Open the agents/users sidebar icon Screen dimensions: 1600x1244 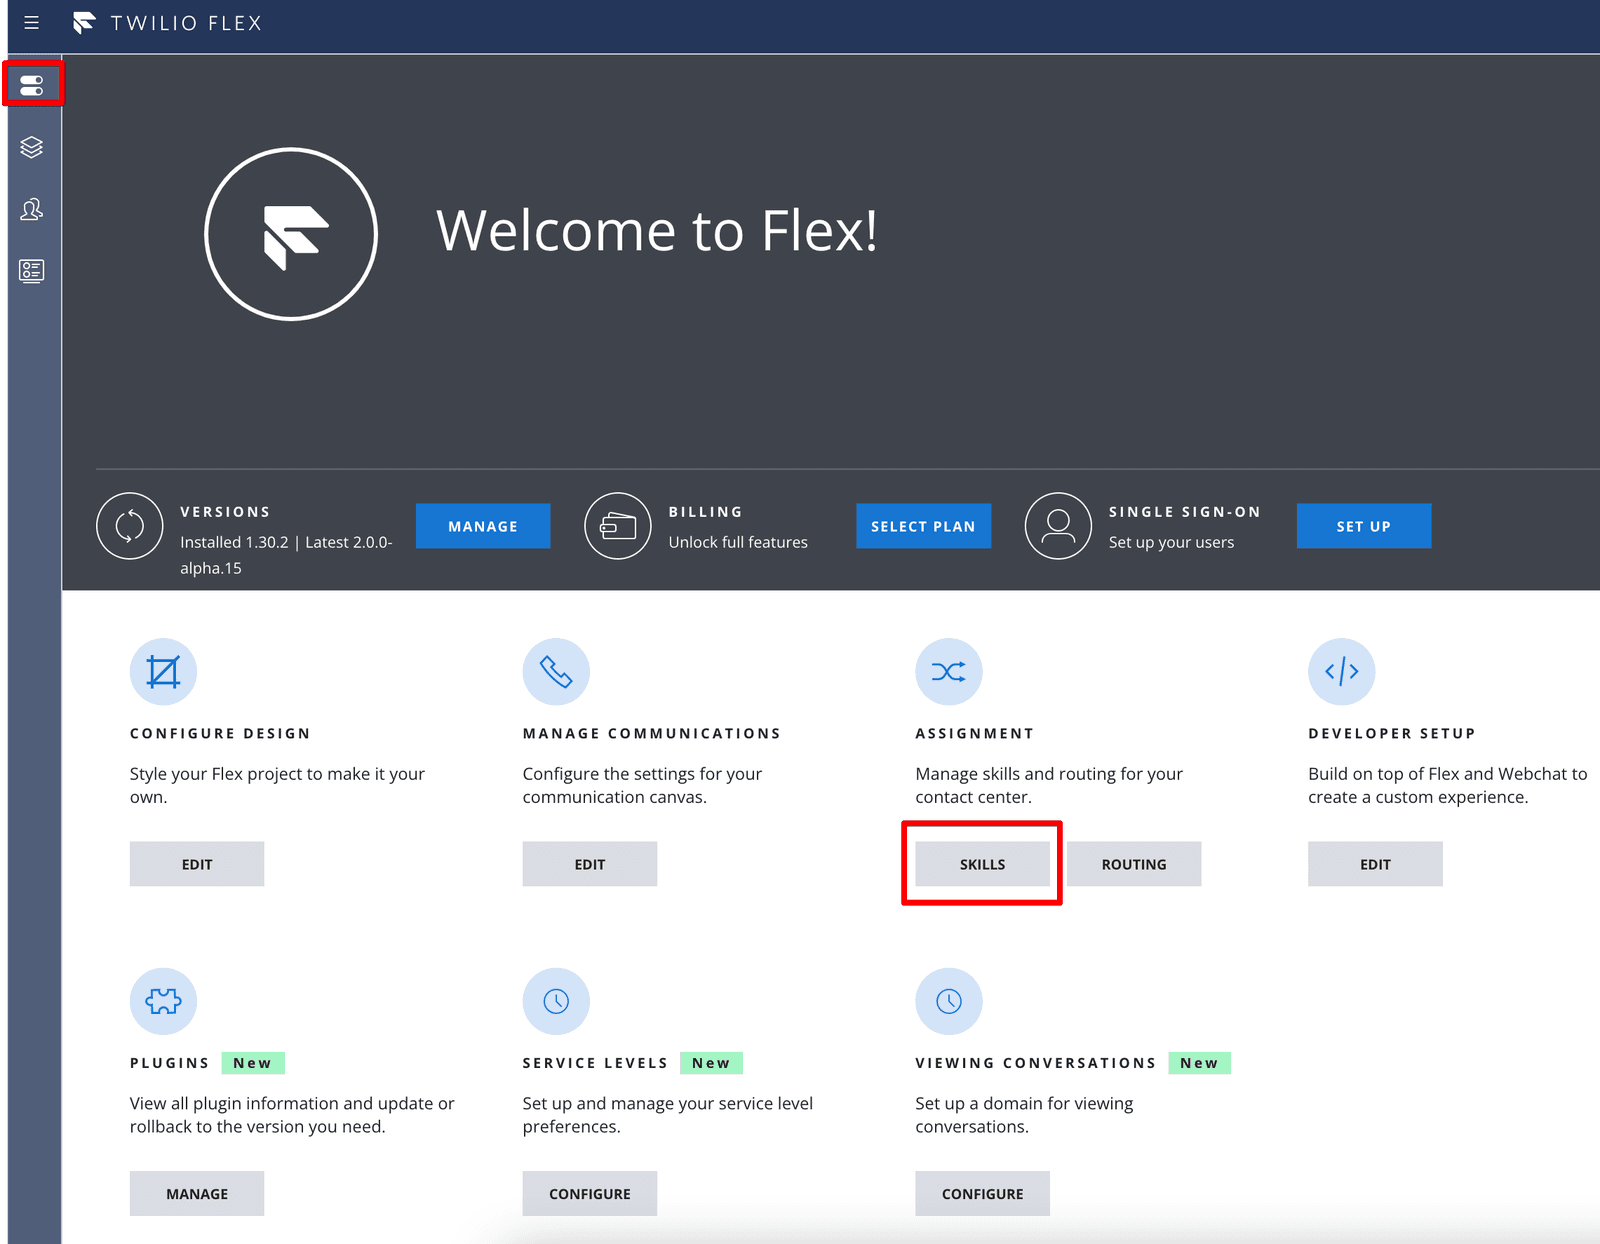(32, 209)
